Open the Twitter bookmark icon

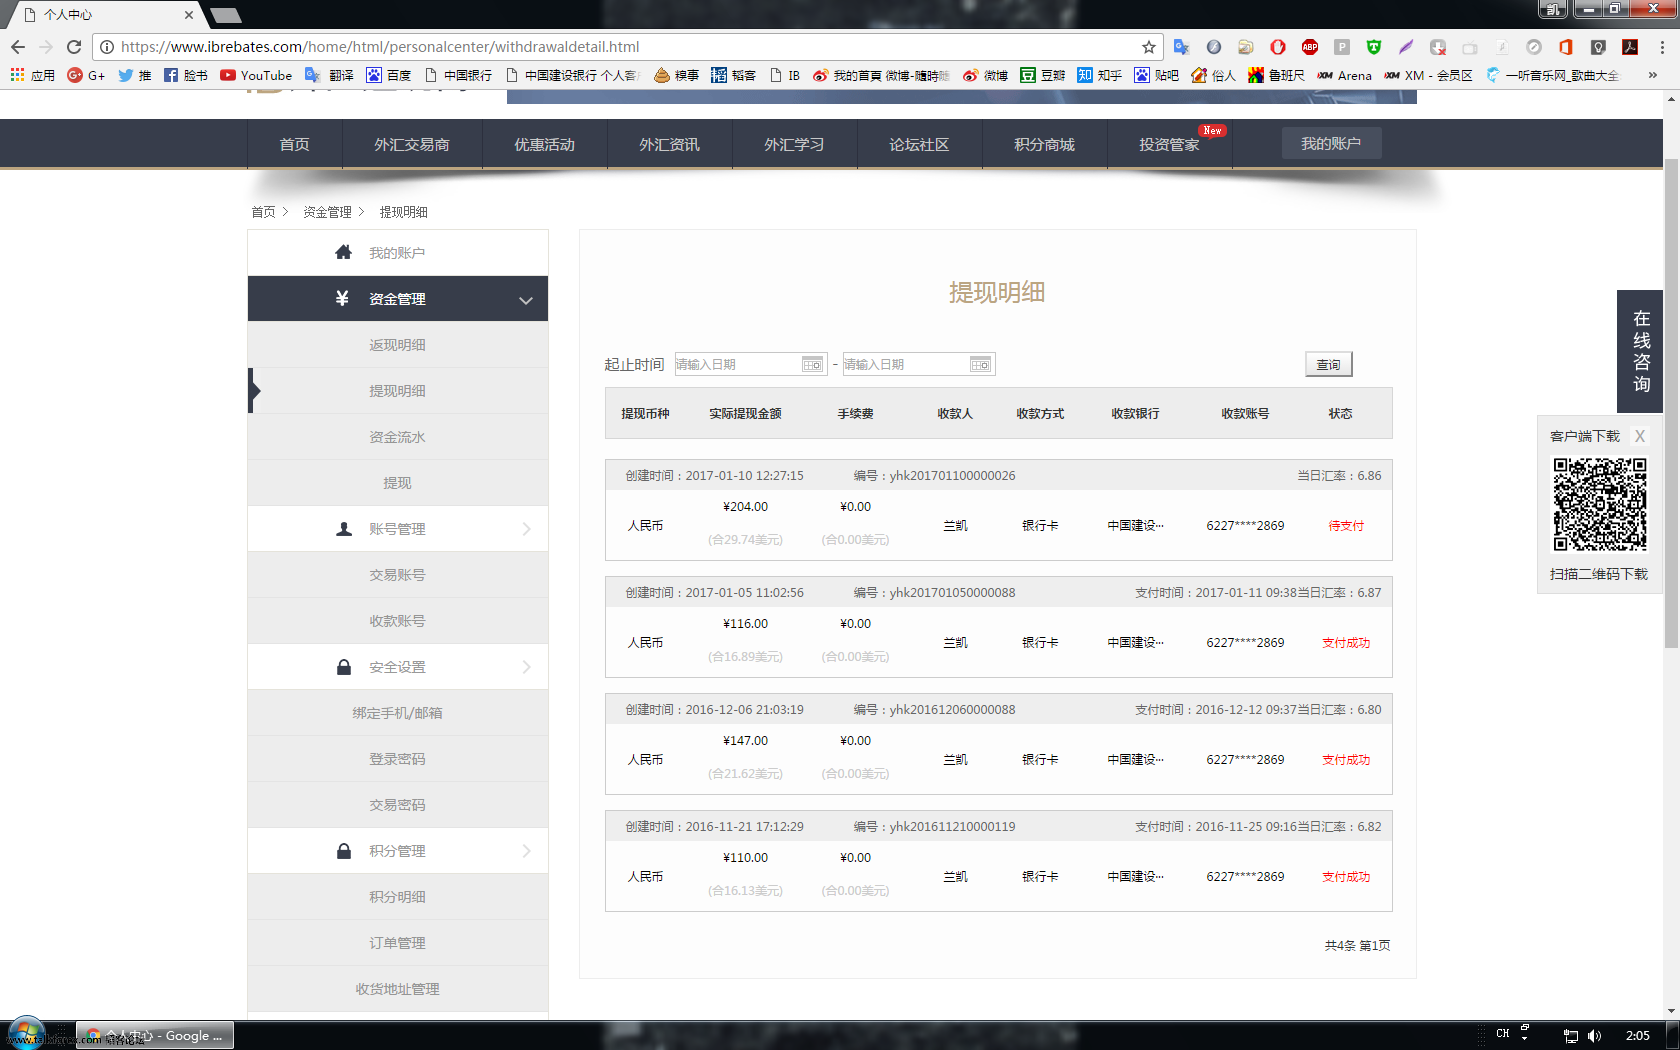(x=125, y=75)
